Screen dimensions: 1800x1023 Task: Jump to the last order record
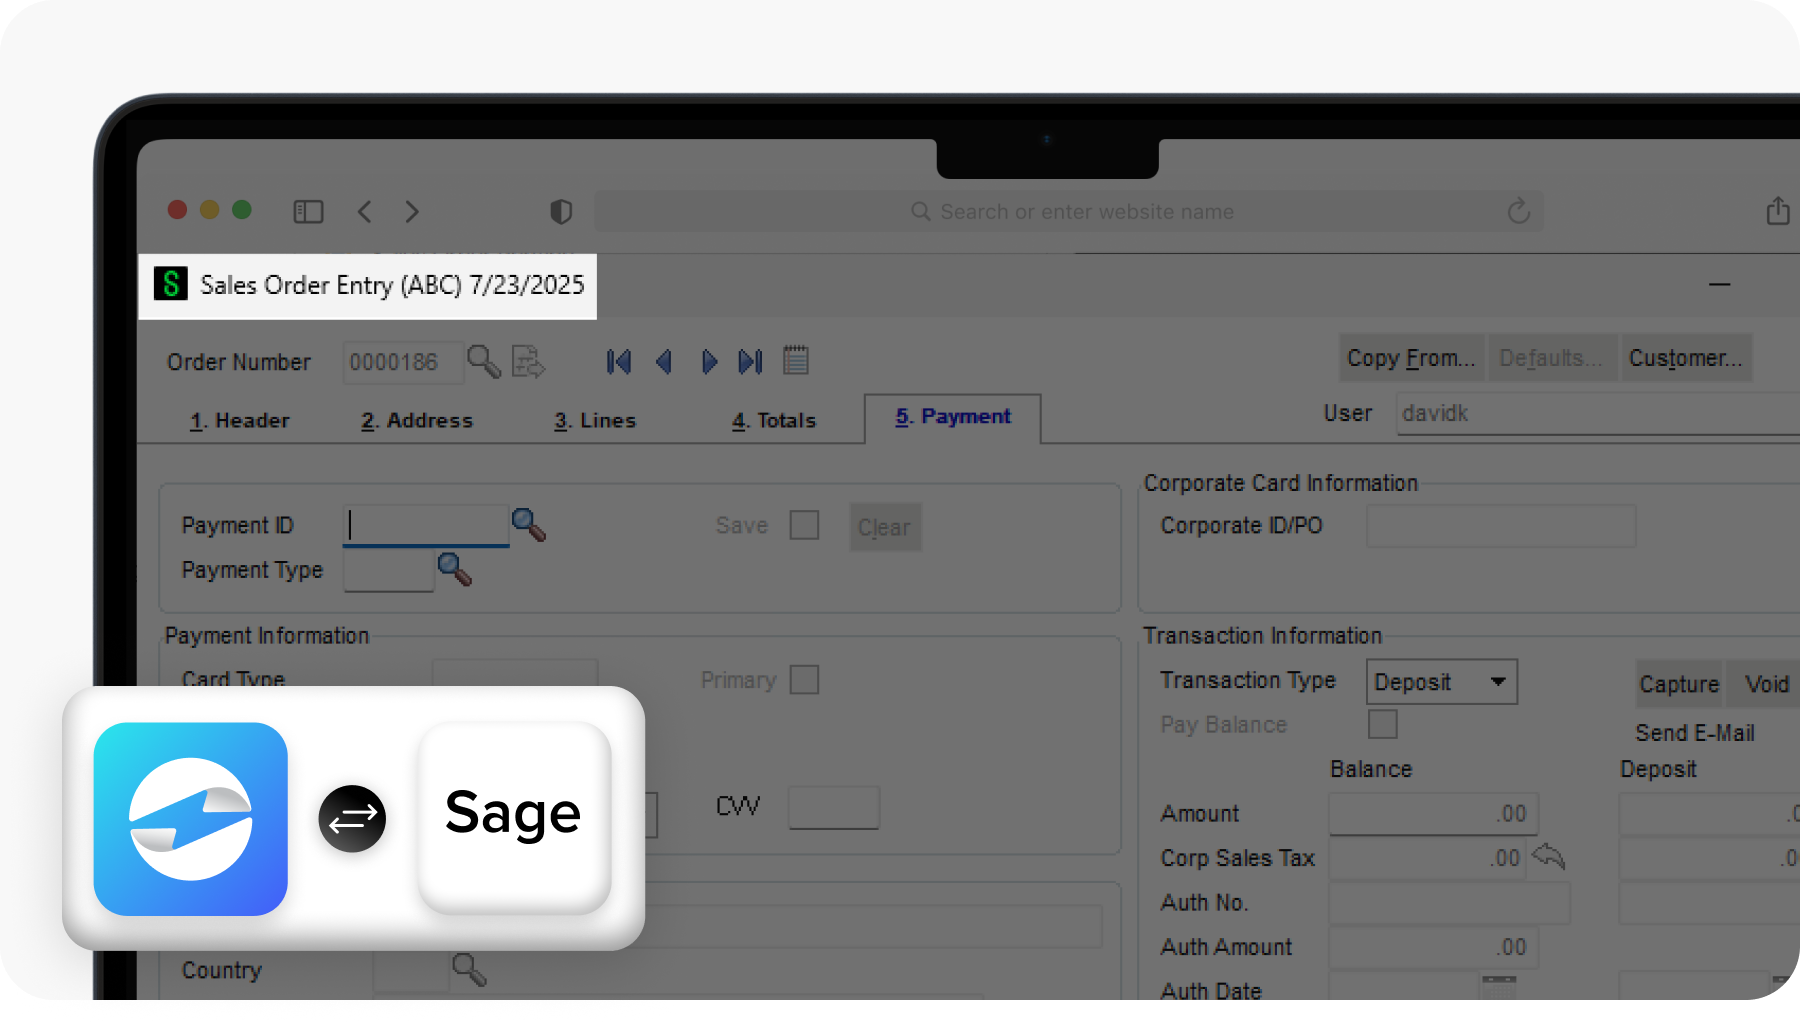(751, 361)
